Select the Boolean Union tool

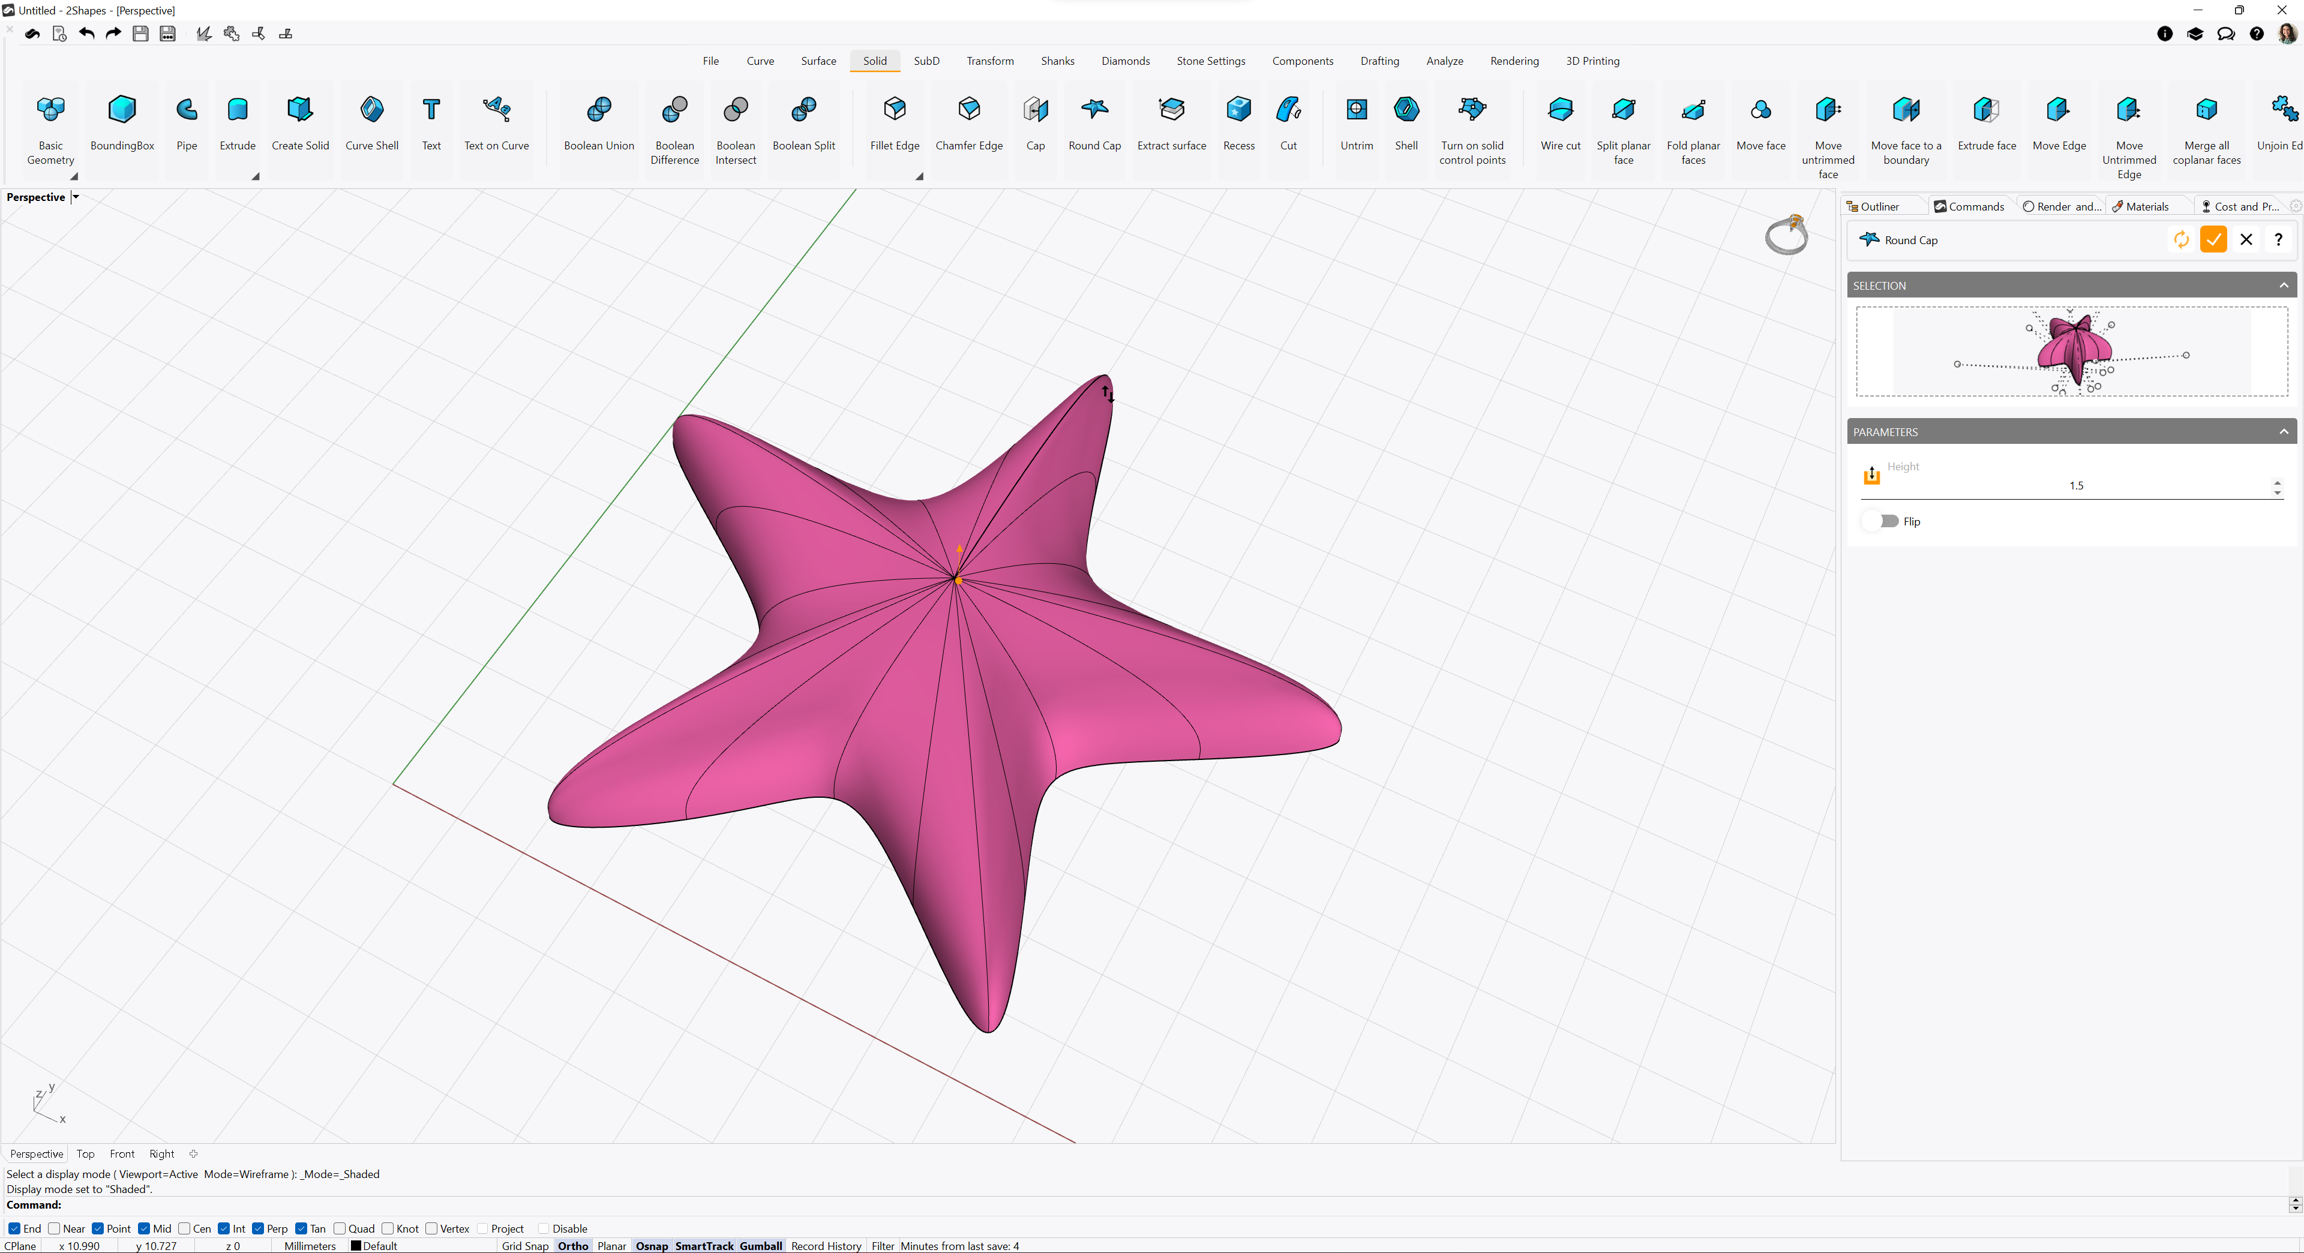click(598, 123)
